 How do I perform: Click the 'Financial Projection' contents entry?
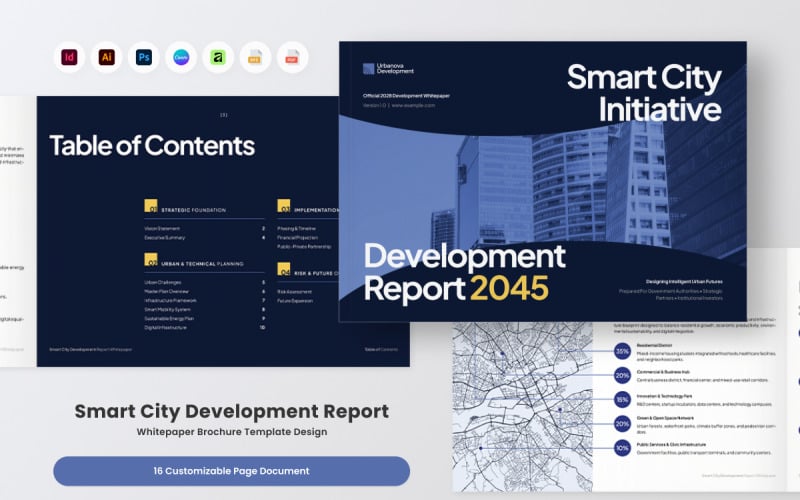(x=297, y=238)
